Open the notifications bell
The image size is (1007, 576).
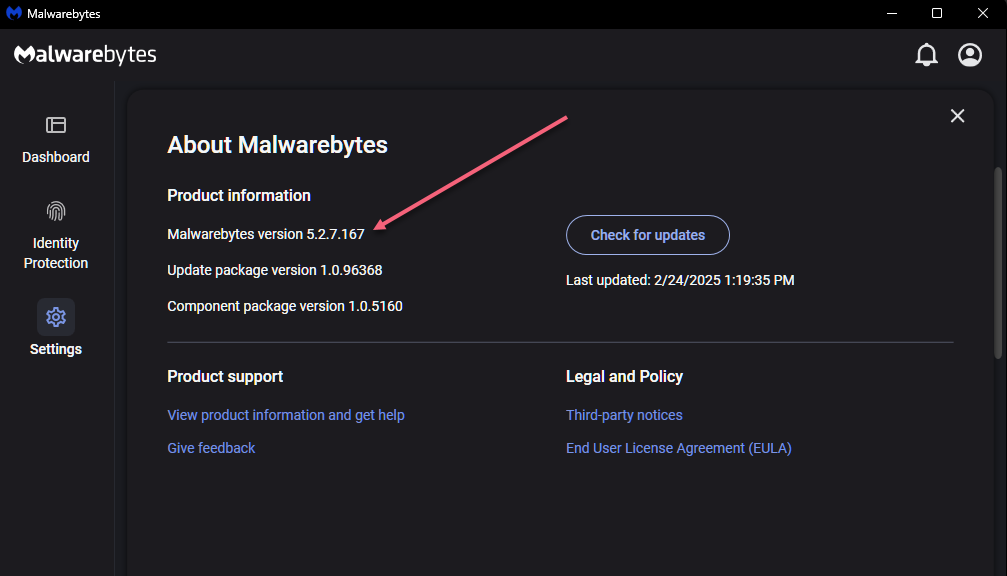926,55
